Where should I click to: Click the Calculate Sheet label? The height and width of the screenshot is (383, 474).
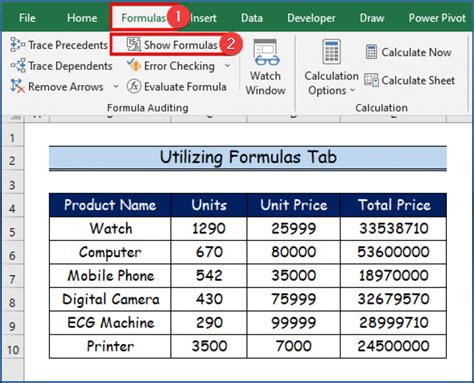tap(418, 80)
